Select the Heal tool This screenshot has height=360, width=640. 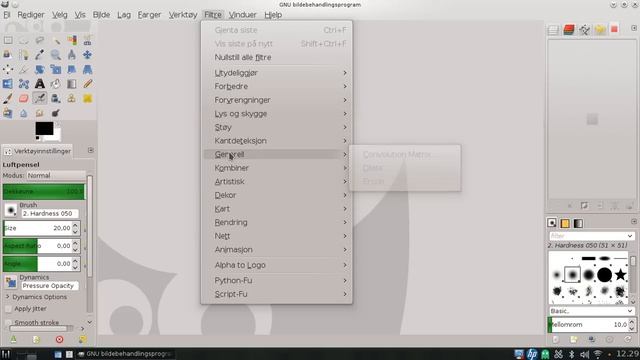tap(87, 98)
